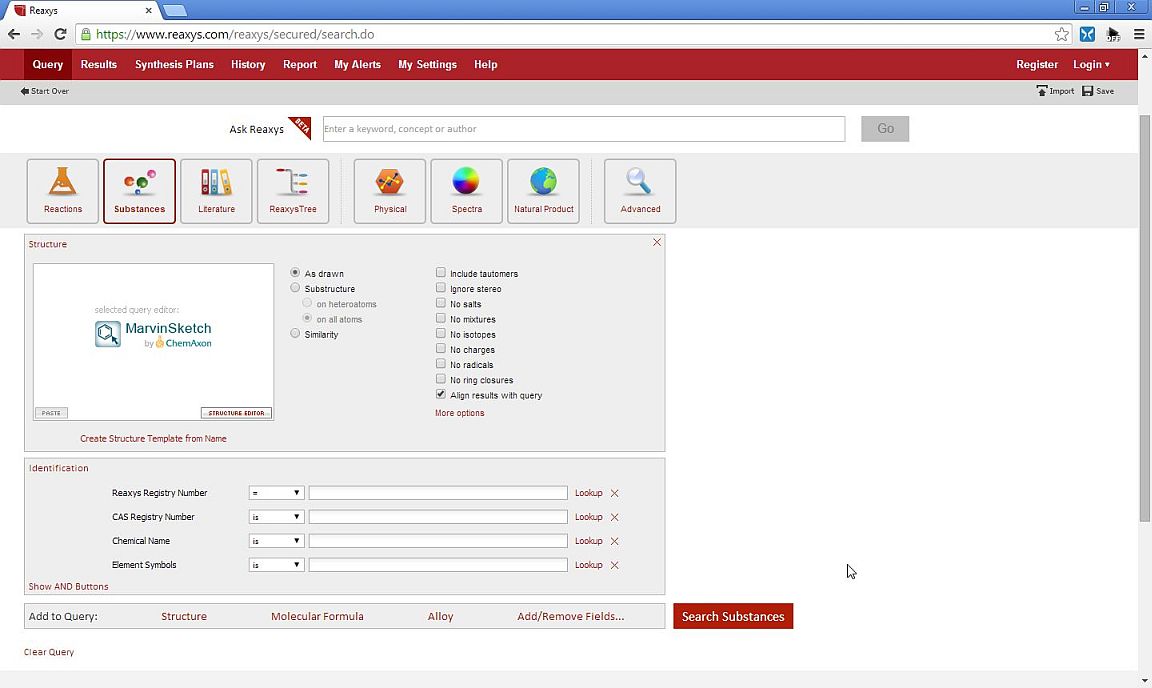Click the Clear Query link
The width and height of the screenshot is (1152, 688).
pos(48,652)
